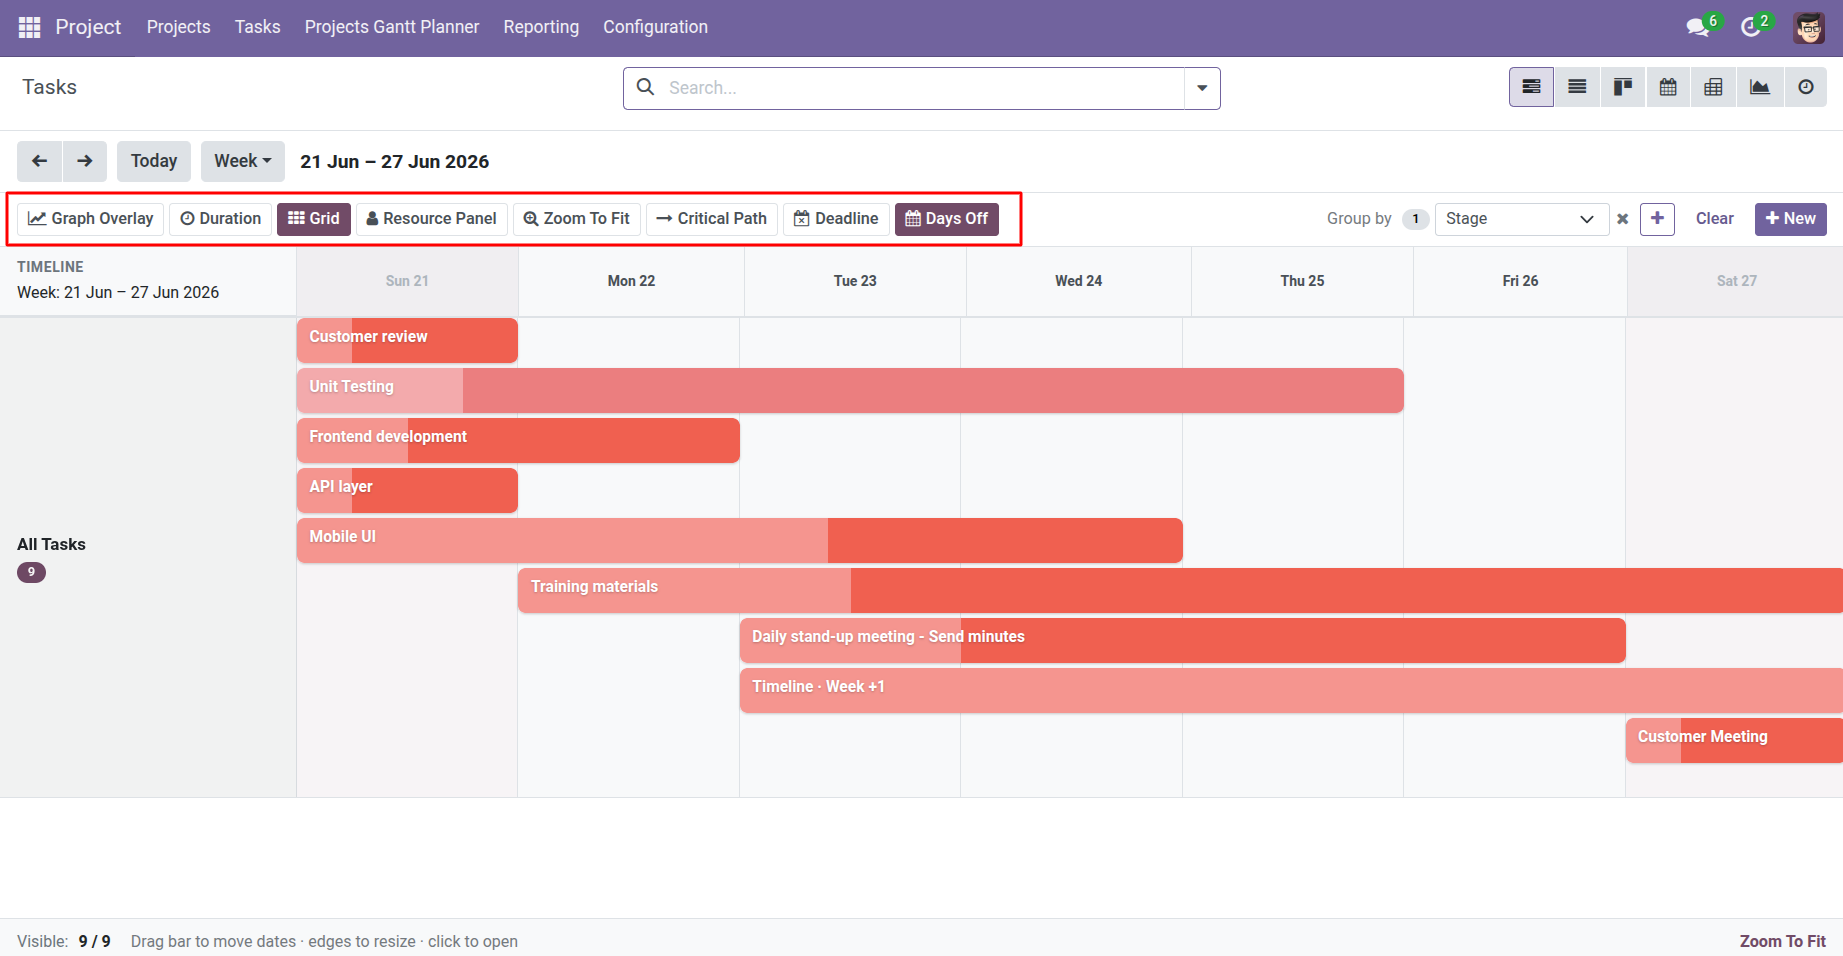Open the search options dropdown arrow
The image size is (1843, 956).
pos(1202,88)
